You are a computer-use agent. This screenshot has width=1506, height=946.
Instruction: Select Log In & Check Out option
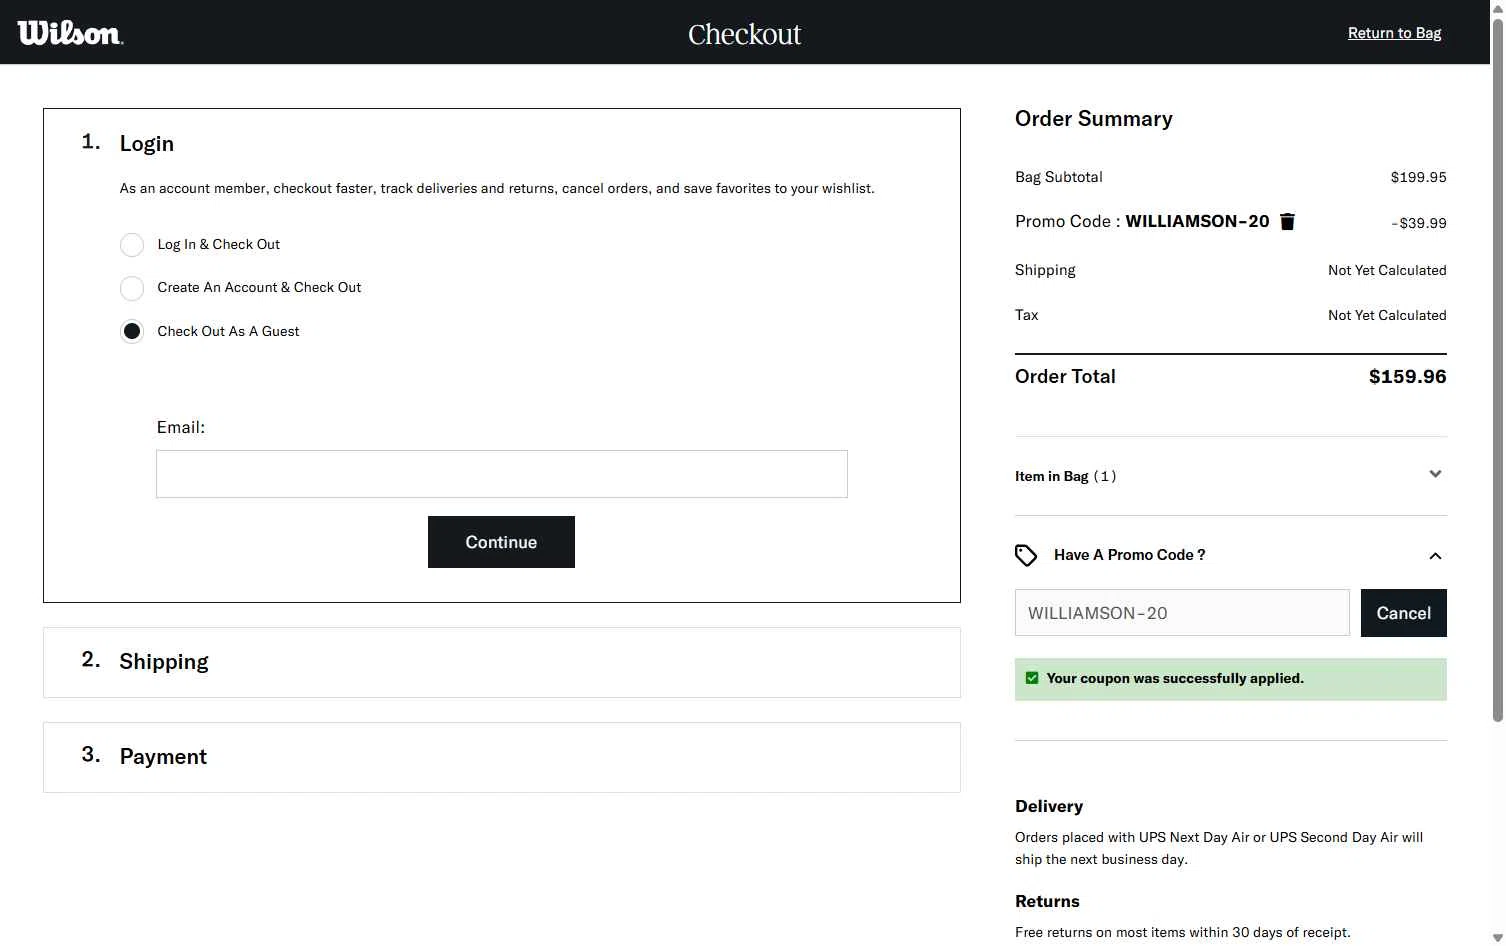click(132, 245)
